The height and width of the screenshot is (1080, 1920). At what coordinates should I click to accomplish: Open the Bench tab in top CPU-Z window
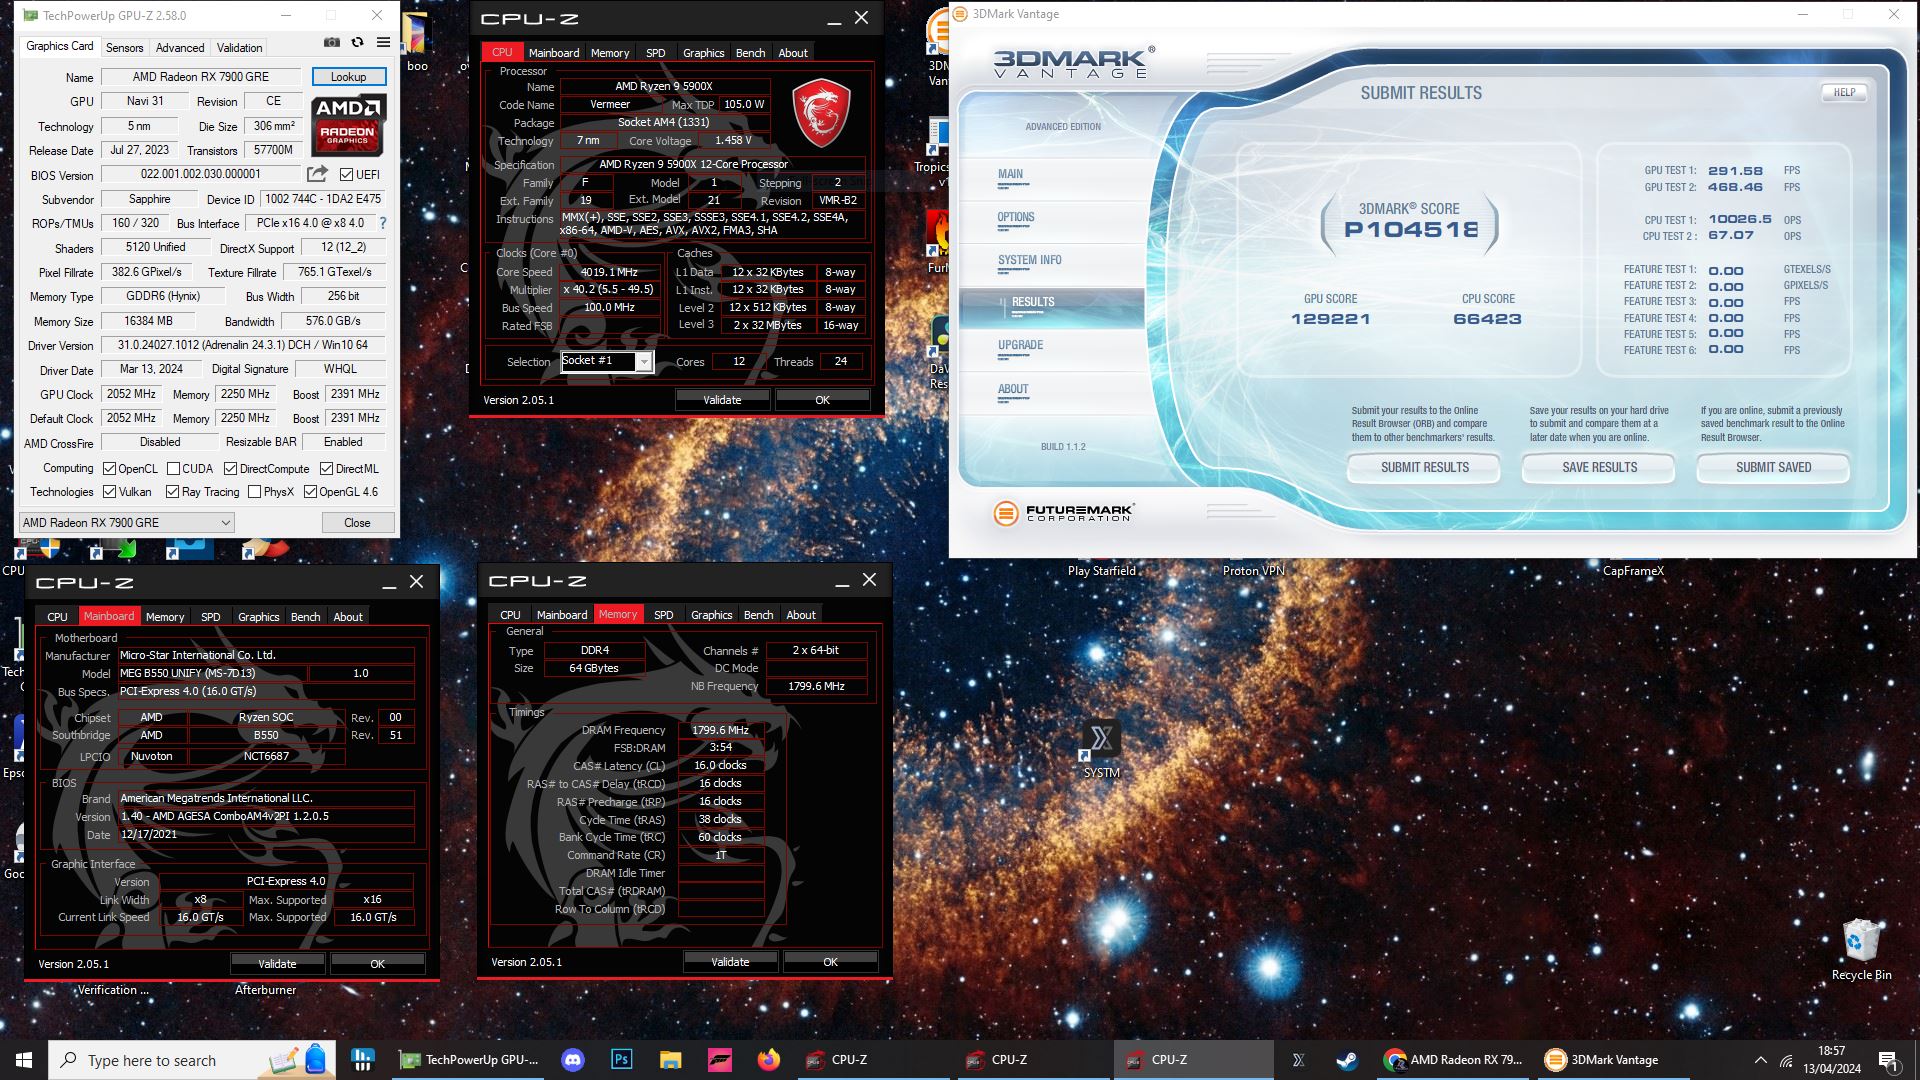pyautogui.click(x=750, y=53)
